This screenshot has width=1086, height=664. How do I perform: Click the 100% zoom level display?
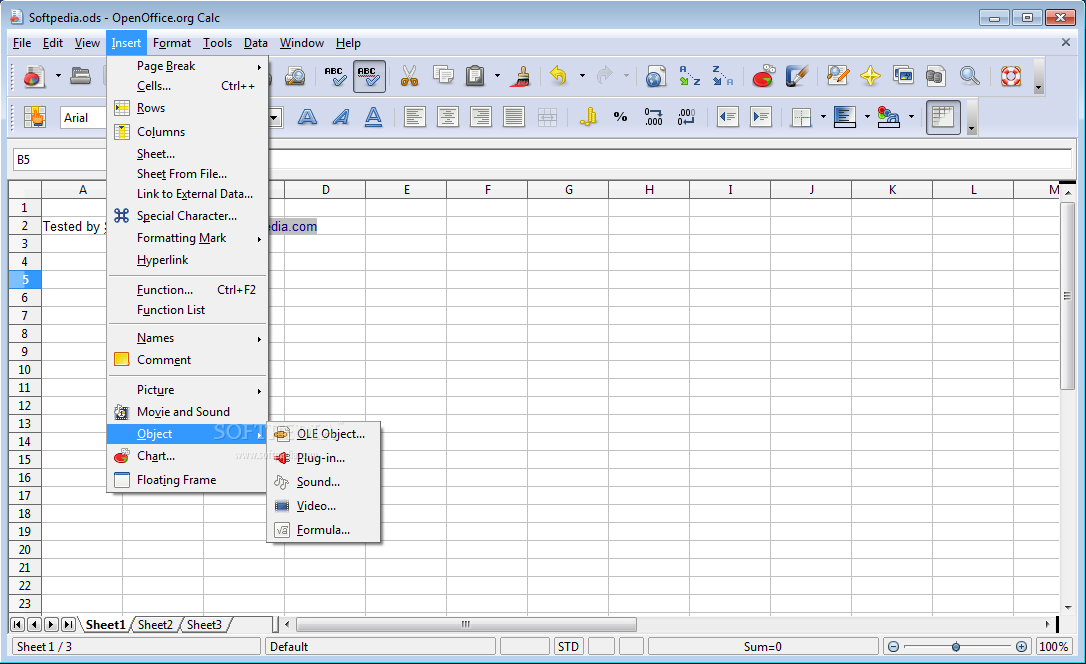[x=1053, y=647]
